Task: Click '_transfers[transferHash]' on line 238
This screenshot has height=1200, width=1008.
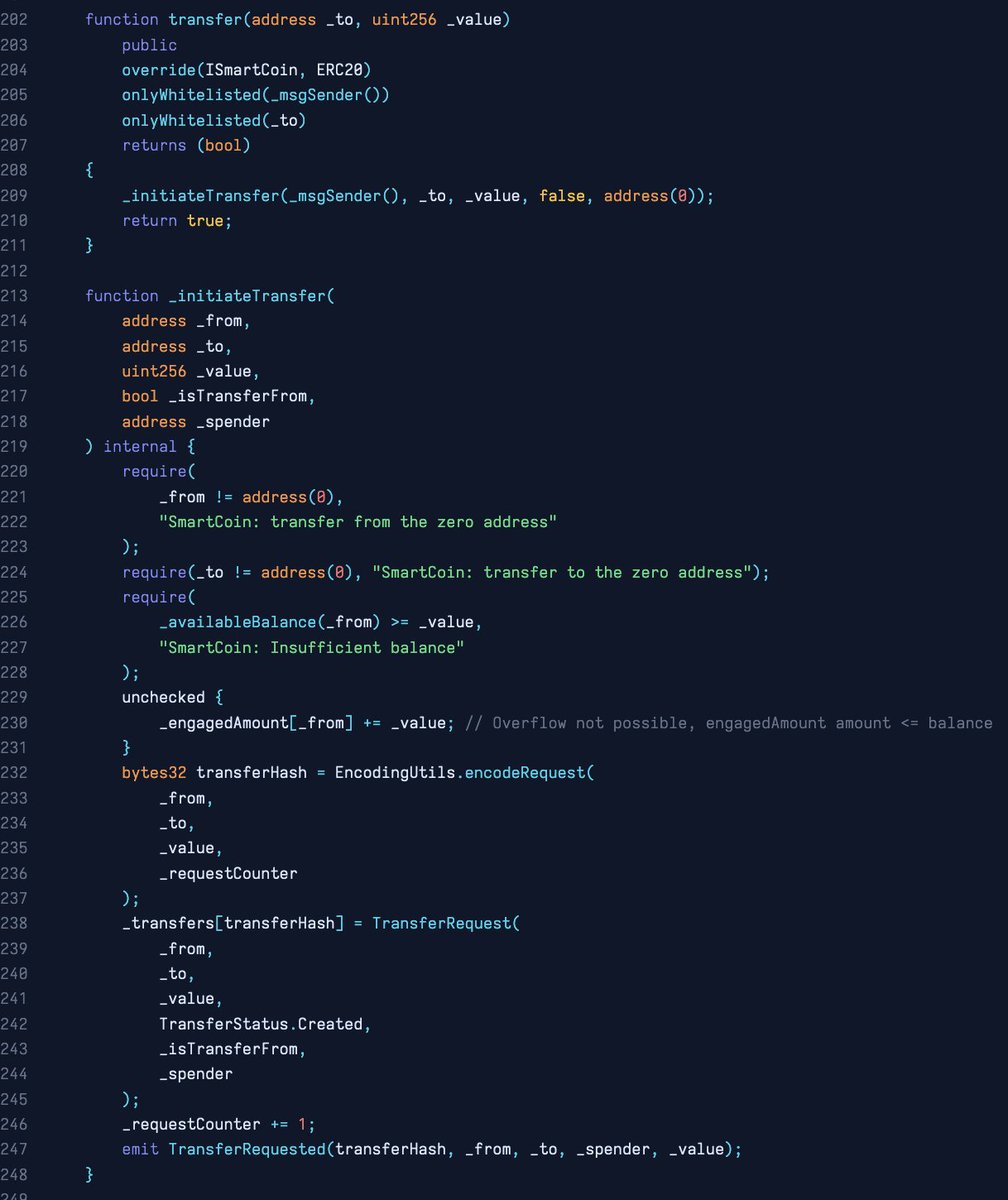Action: coord(232,923)
